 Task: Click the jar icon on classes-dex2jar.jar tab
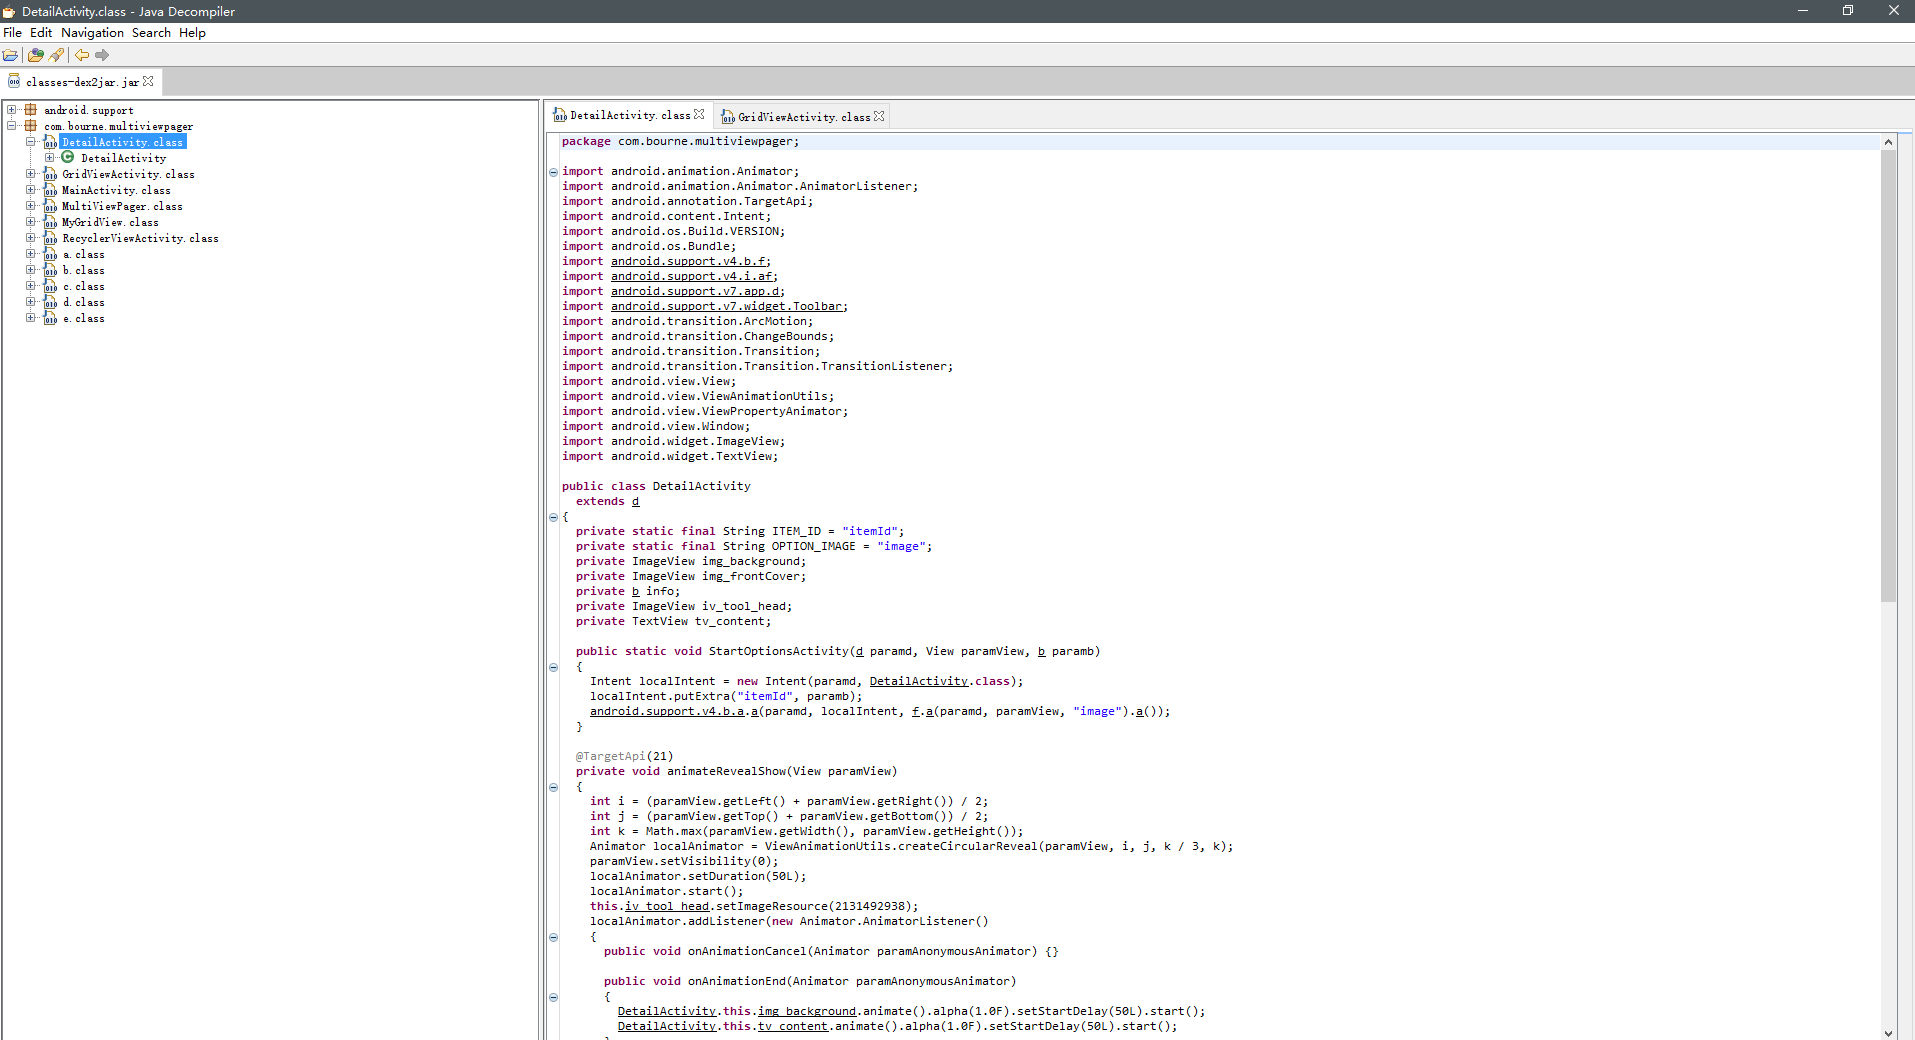[x=14, y=81]
